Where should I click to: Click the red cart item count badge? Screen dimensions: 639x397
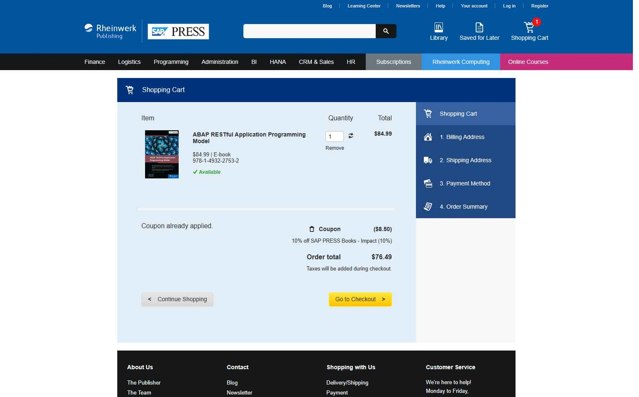[537, 22]
